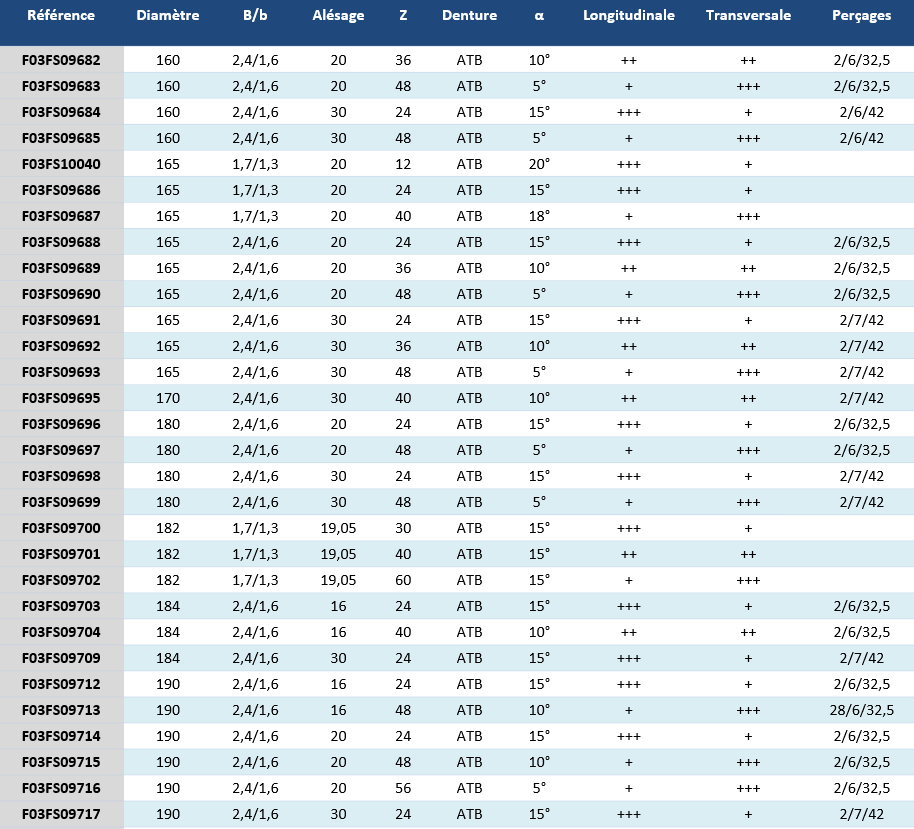
Task: Select reference F03FS09700
Action: (x=61, y=528)
